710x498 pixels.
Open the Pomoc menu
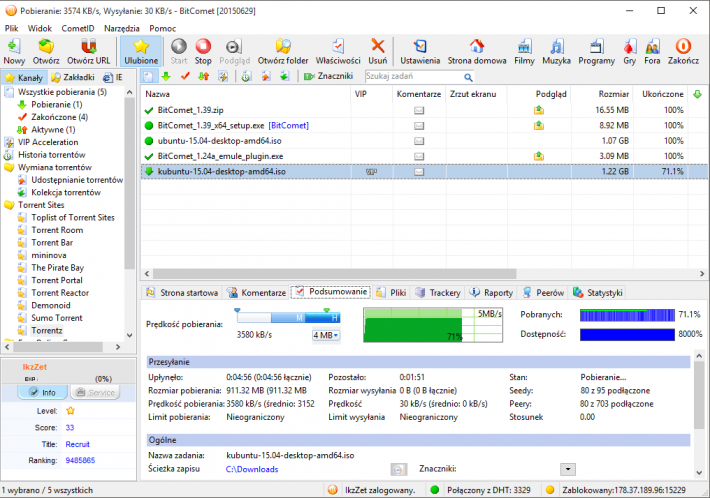163,28
